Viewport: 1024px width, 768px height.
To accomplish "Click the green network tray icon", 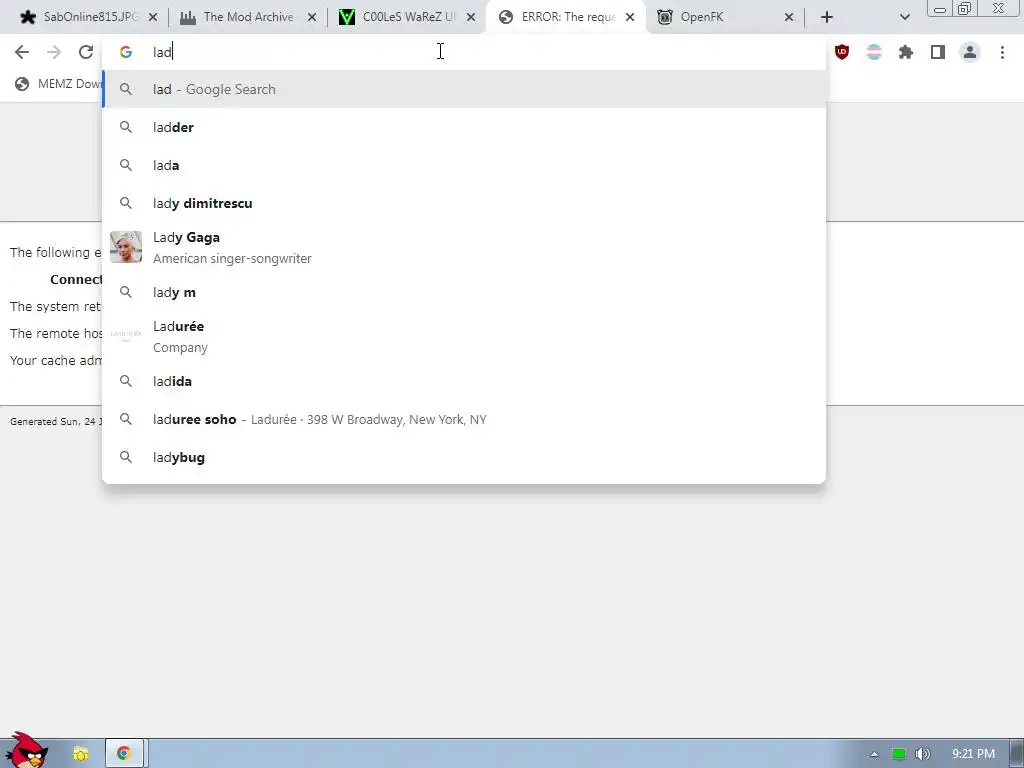I will click(899, 754).
